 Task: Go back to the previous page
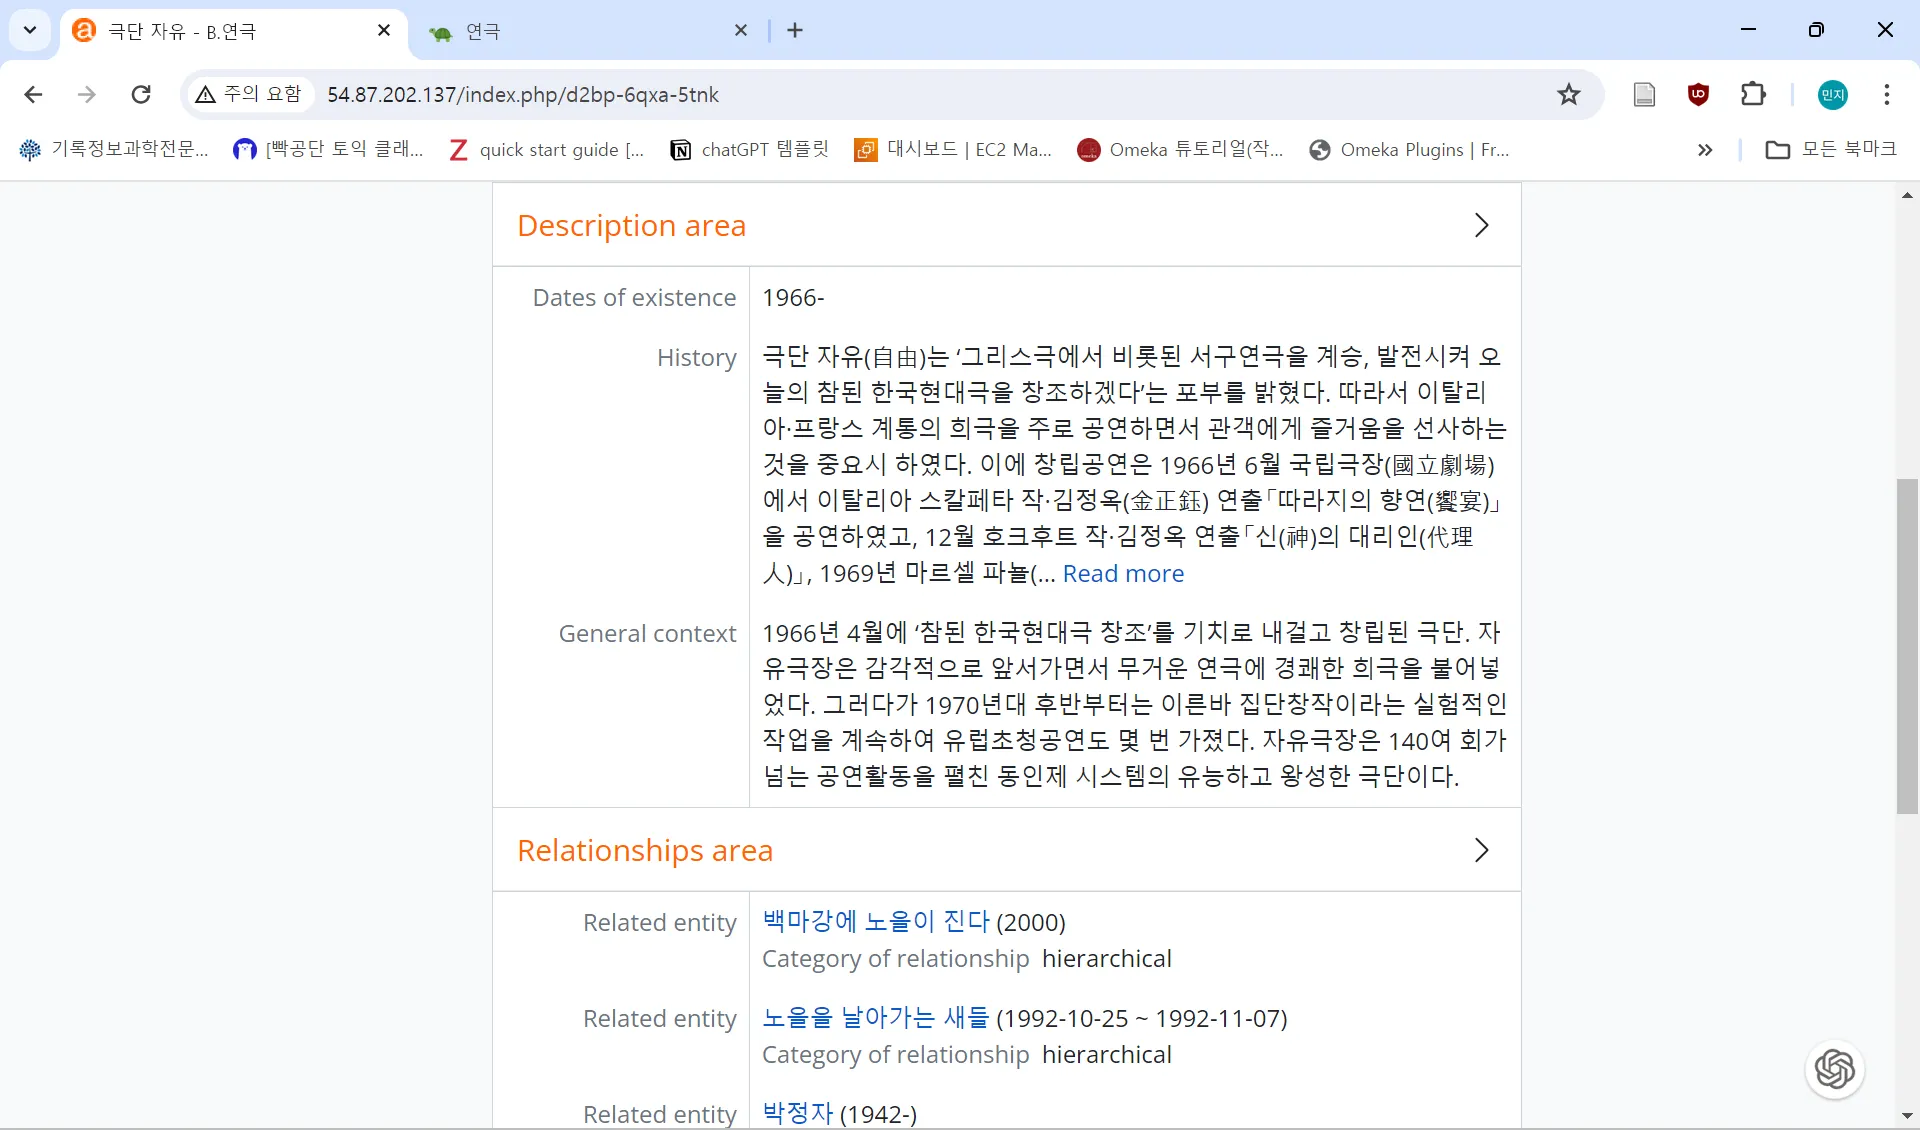coord(33,95)
